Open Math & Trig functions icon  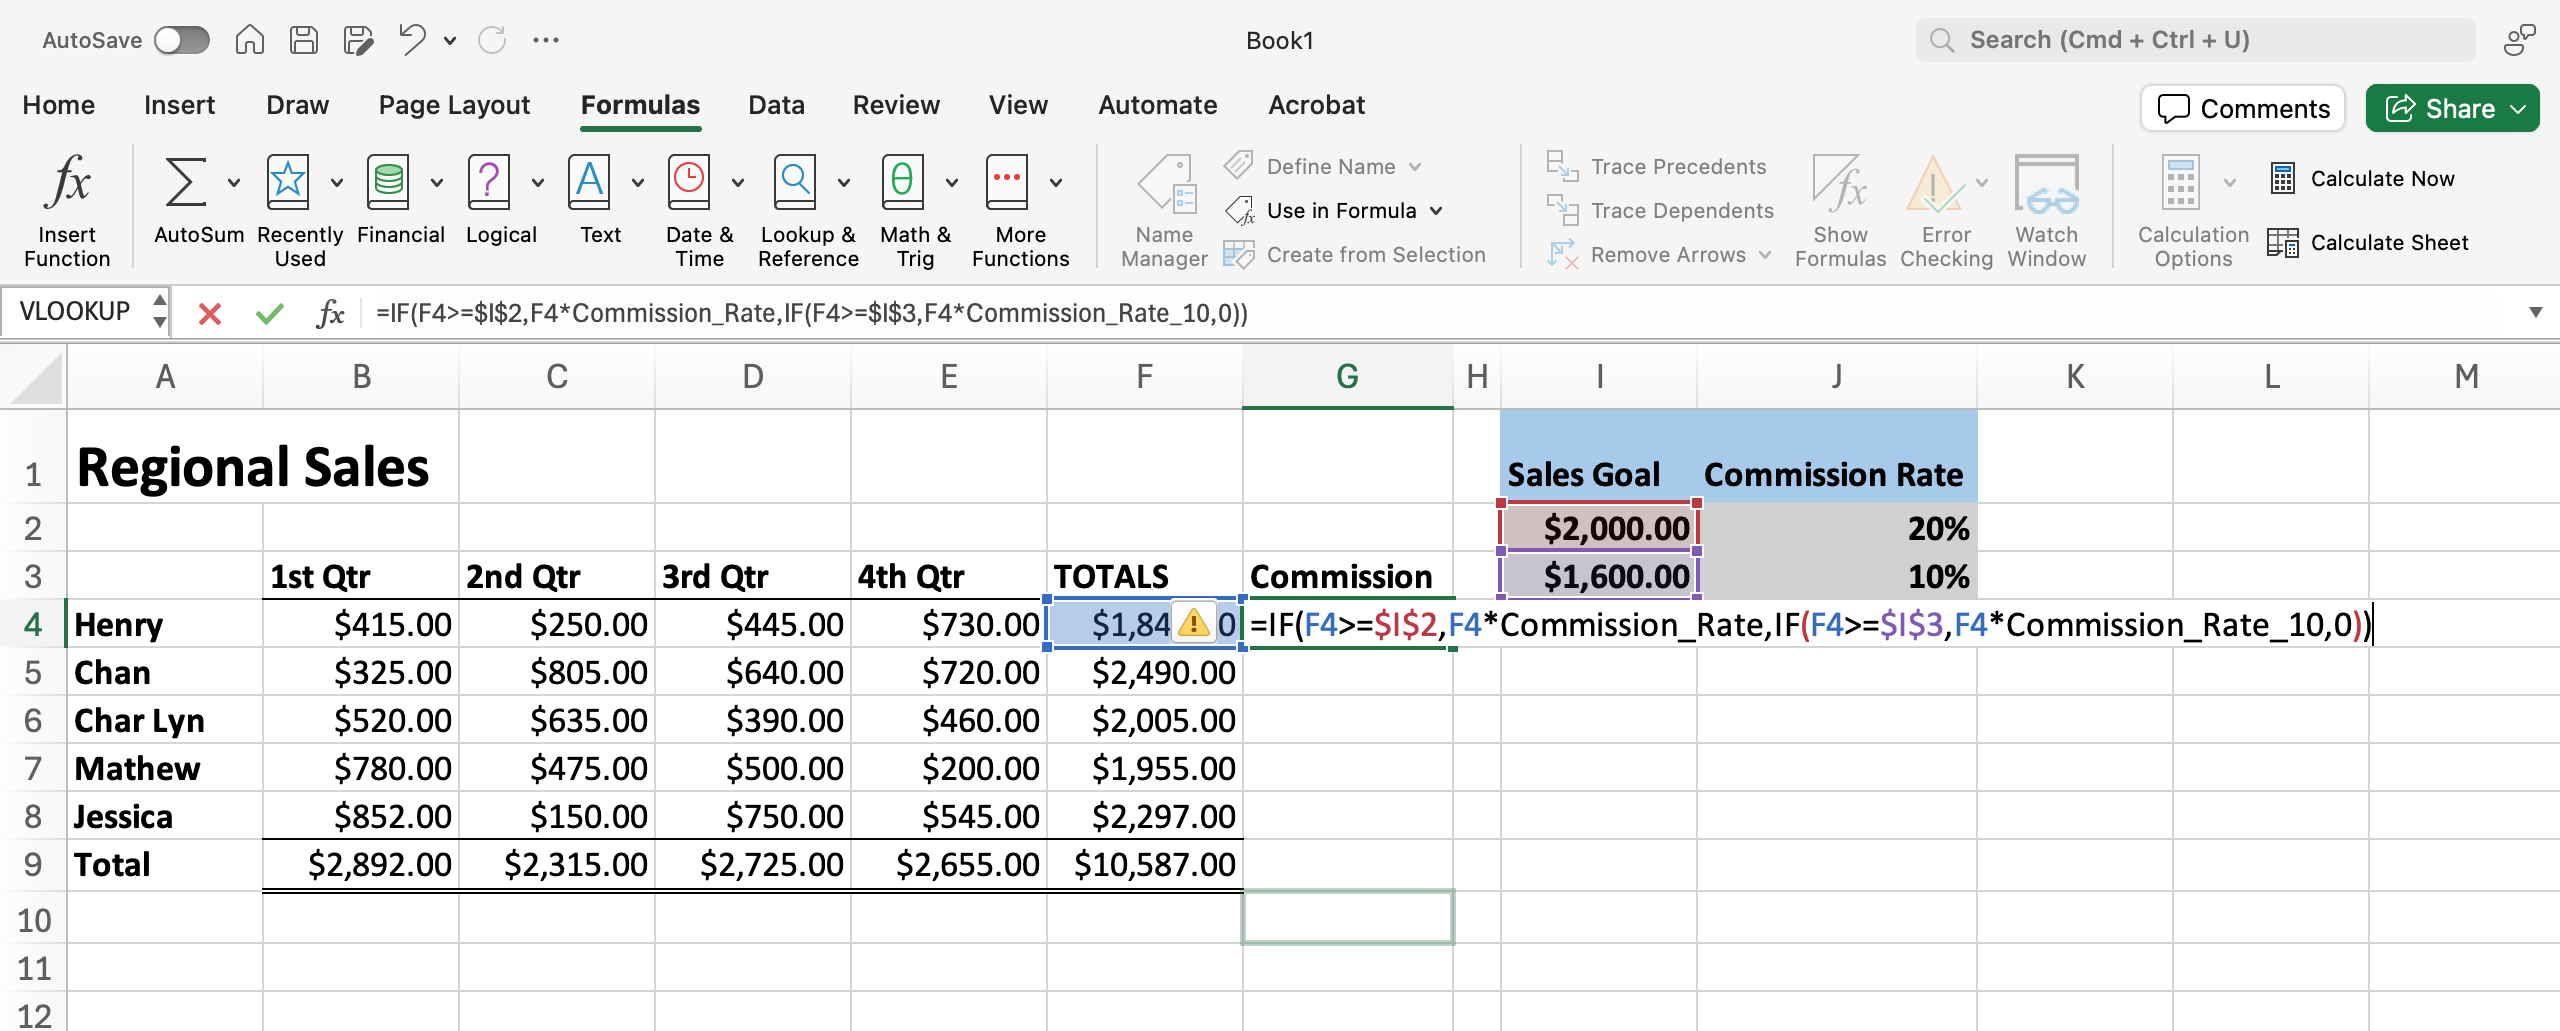(x=902, y=183)
